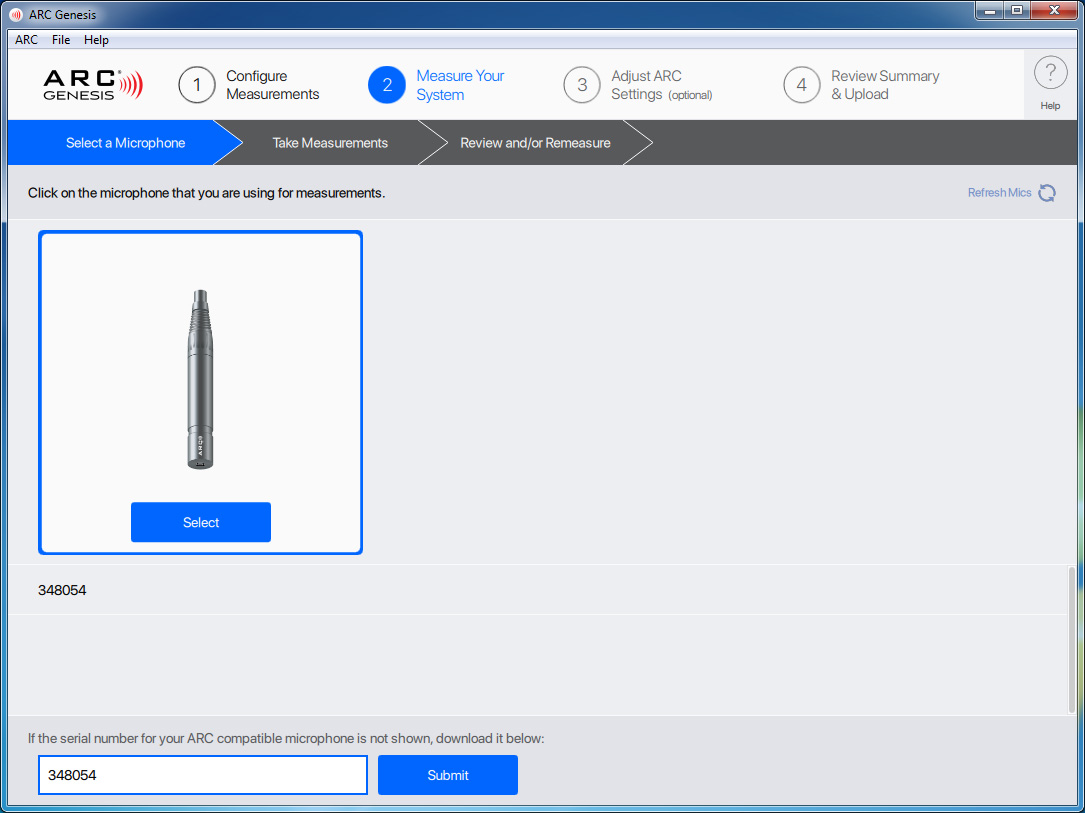Click step 2 circle for Measure Your System
This screenshot has width=1085, height=813.
tap(387, 85)
